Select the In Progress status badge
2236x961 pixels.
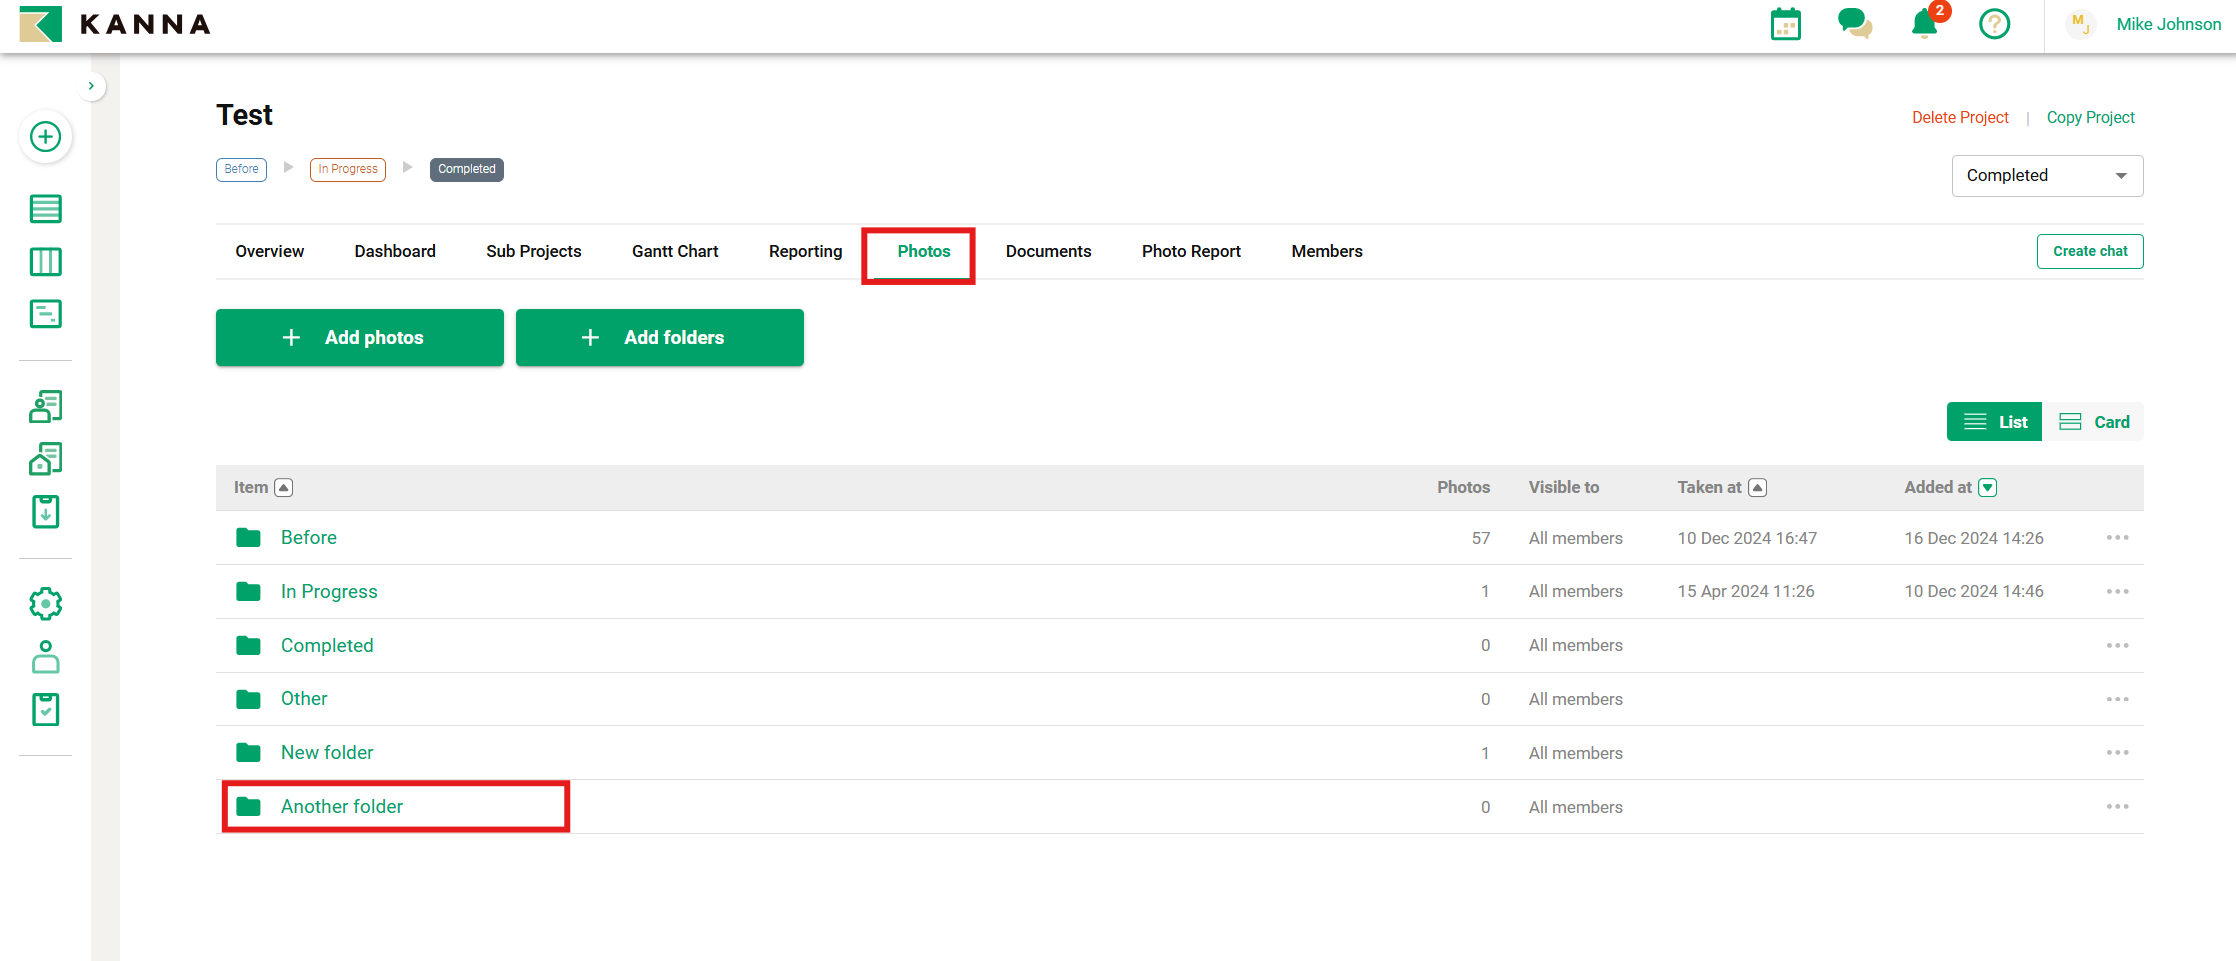coord(348,169)
